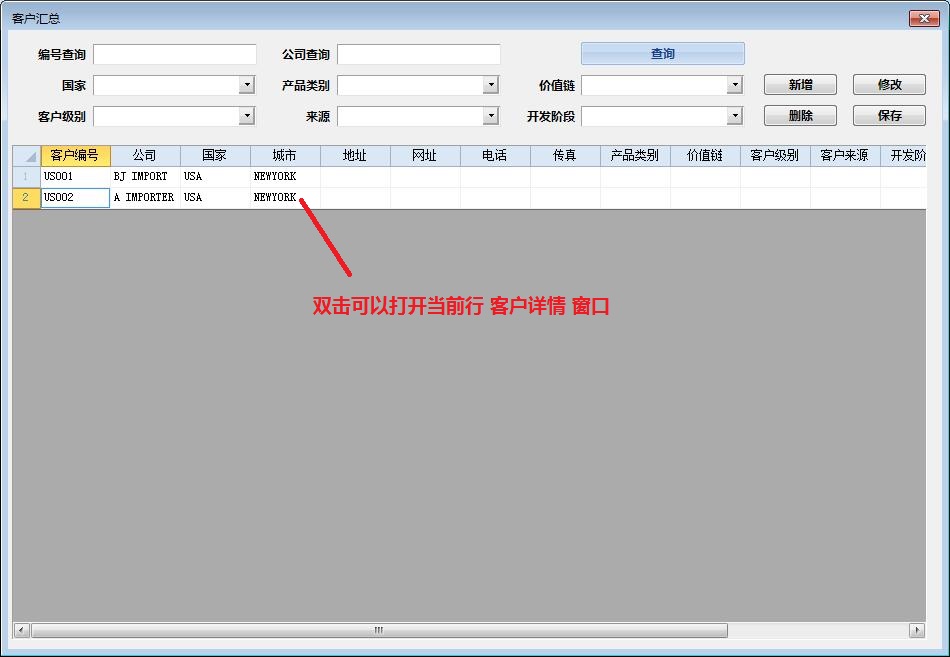
Task: Select the 地址 column header
Action: click(x=355, y=156)
